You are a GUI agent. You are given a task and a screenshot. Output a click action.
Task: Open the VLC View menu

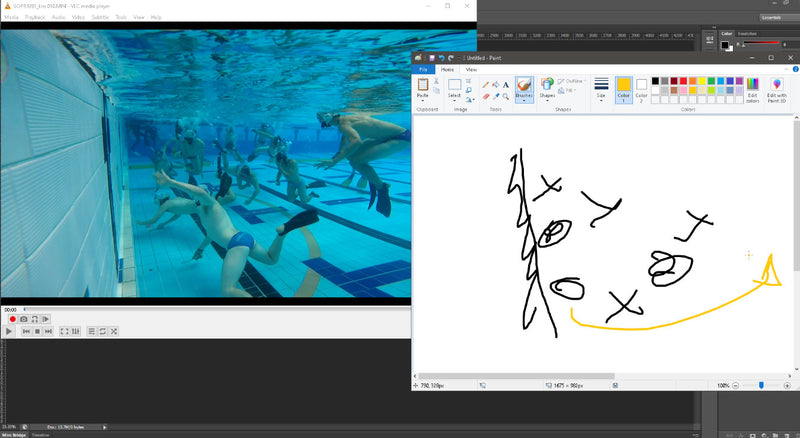(x=139, y=17)
